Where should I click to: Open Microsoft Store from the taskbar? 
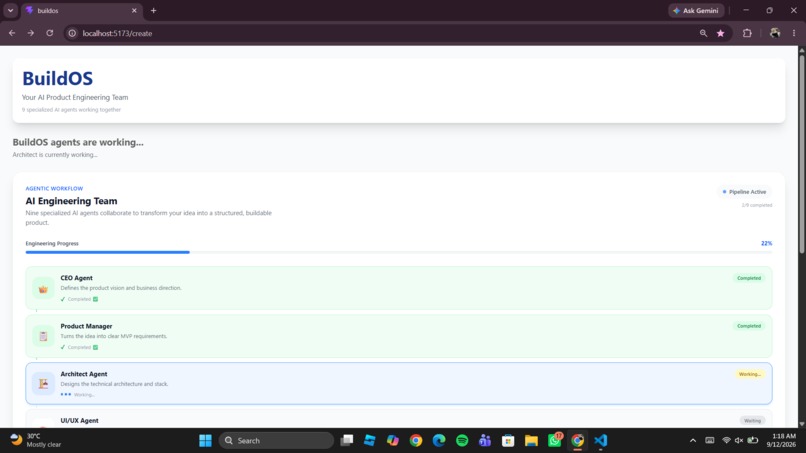pos(508,441)
